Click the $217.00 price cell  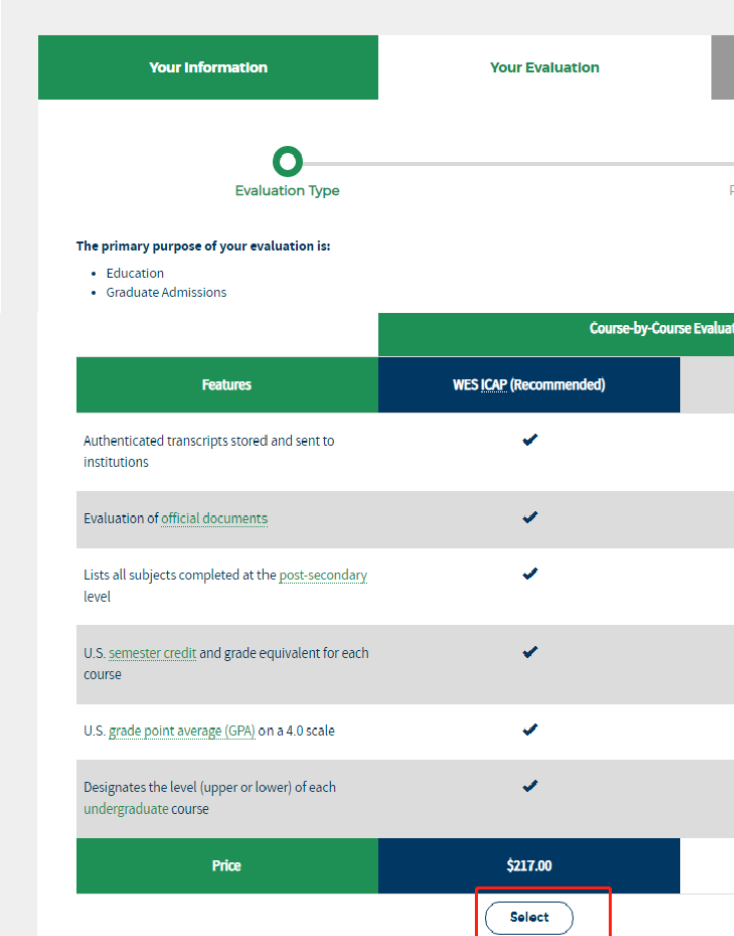tap(529, 866)
